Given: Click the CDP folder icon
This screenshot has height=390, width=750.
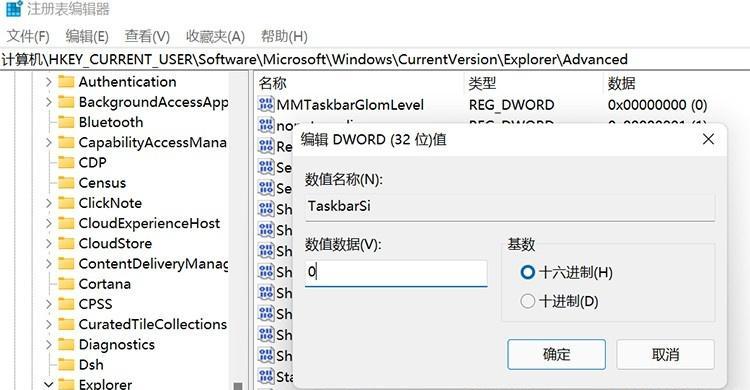Looking at the screenshot, I should [66, 162].
